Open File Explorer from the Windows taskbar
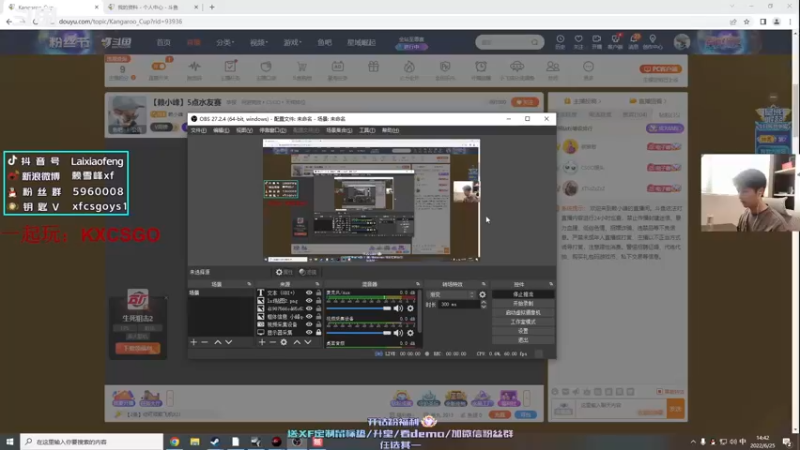Viewport: 800px width, 450px height. [x=195, y=442]
